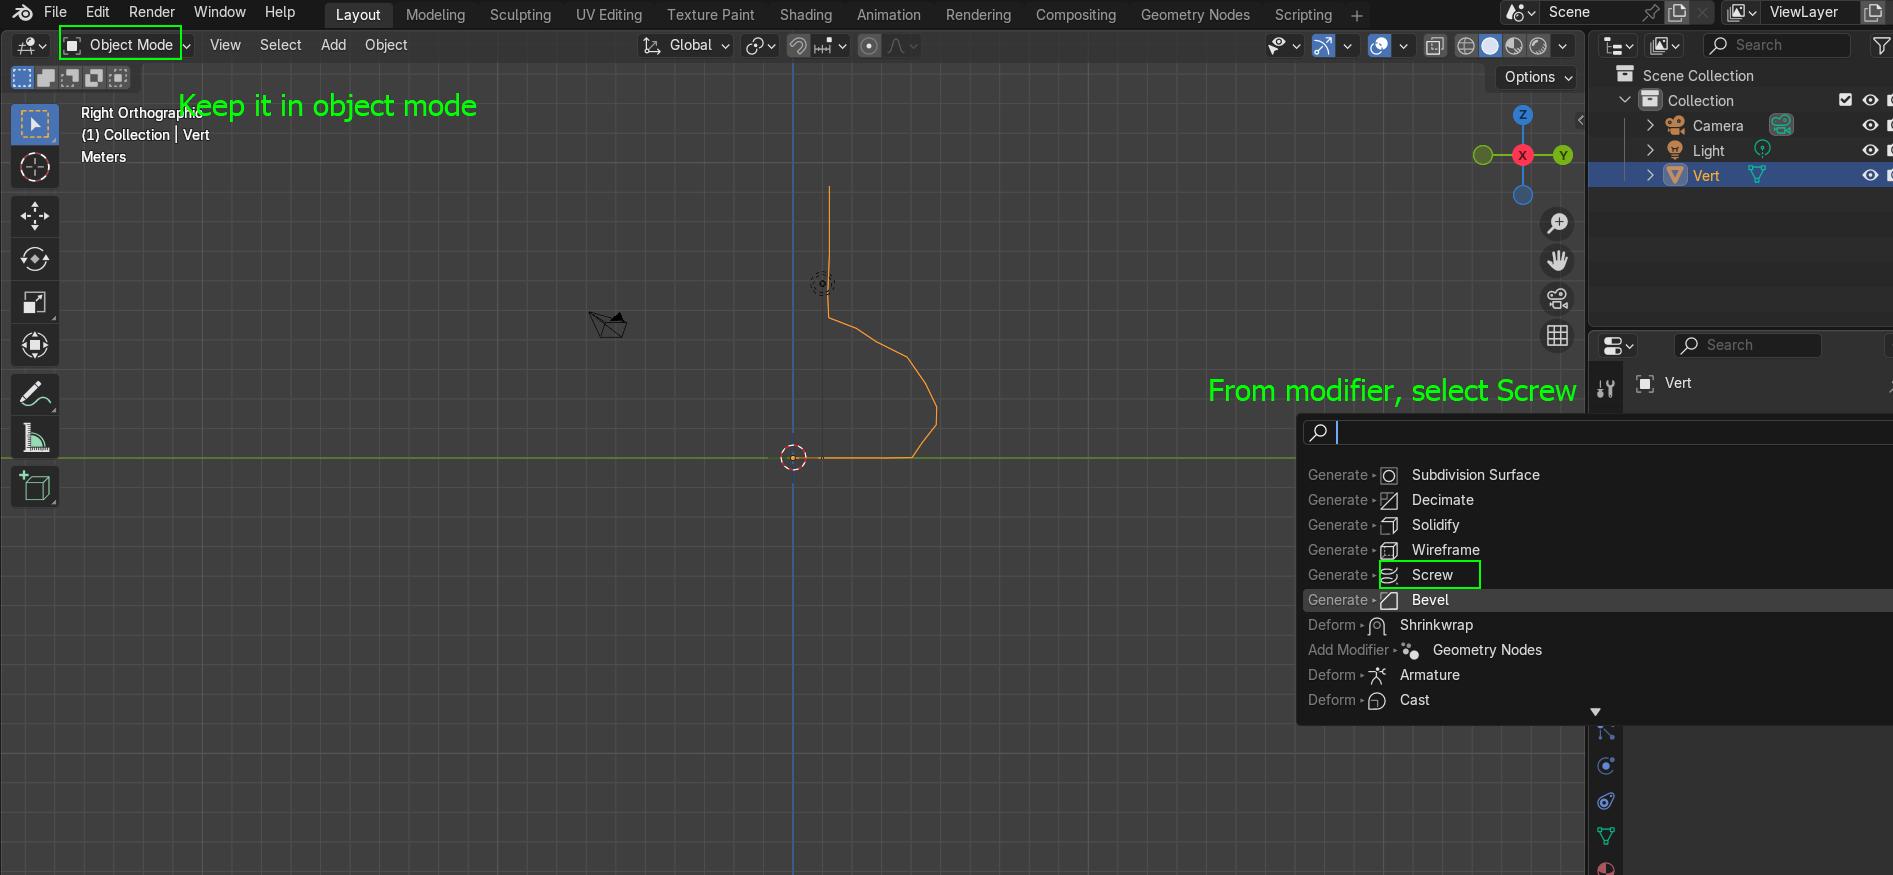Switch to rendered viewport shading
The image size is (1893, 875).
point(1538,46)
